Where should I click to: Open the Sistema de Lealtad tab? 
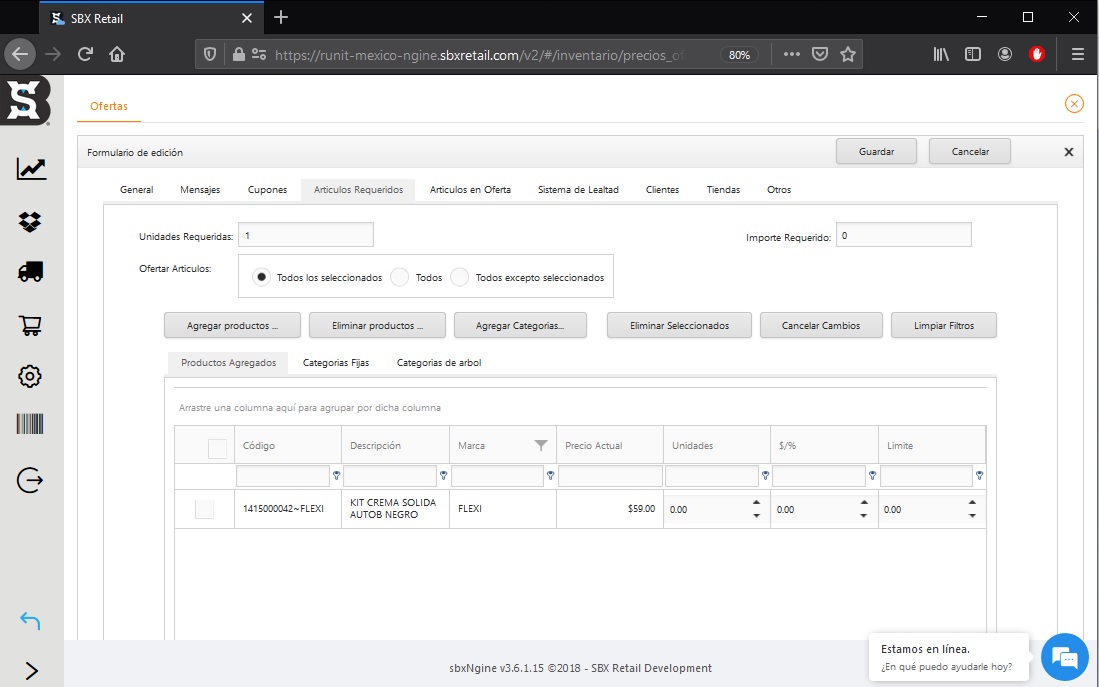coord(578,190)
